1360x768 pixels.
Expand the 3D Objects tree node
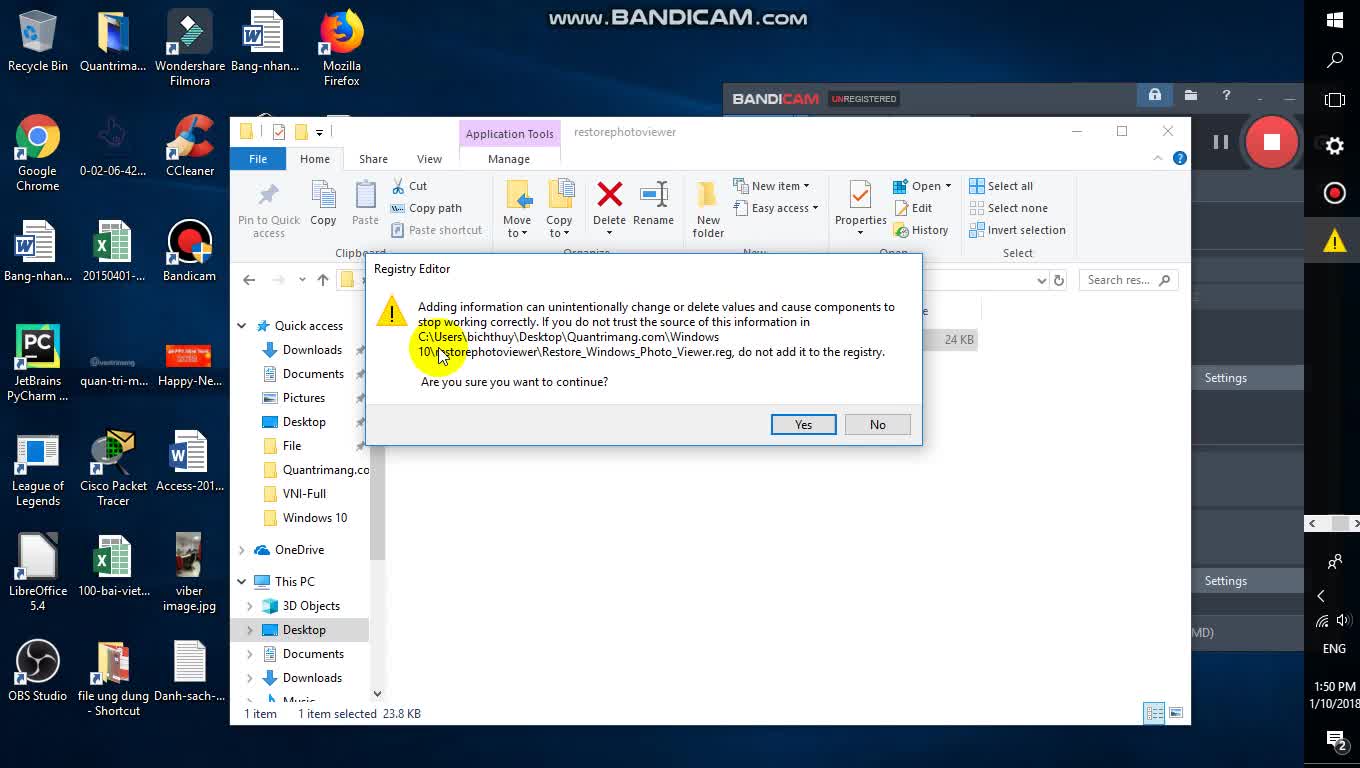[x=250, y=606]
